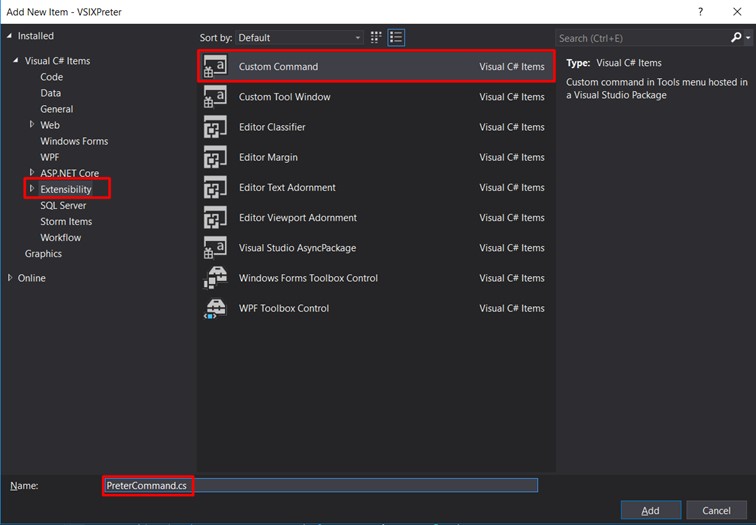Click the Add button
The width and height of the screenshot is (756, 525).
pyautogui.click(x=651, y=511)
